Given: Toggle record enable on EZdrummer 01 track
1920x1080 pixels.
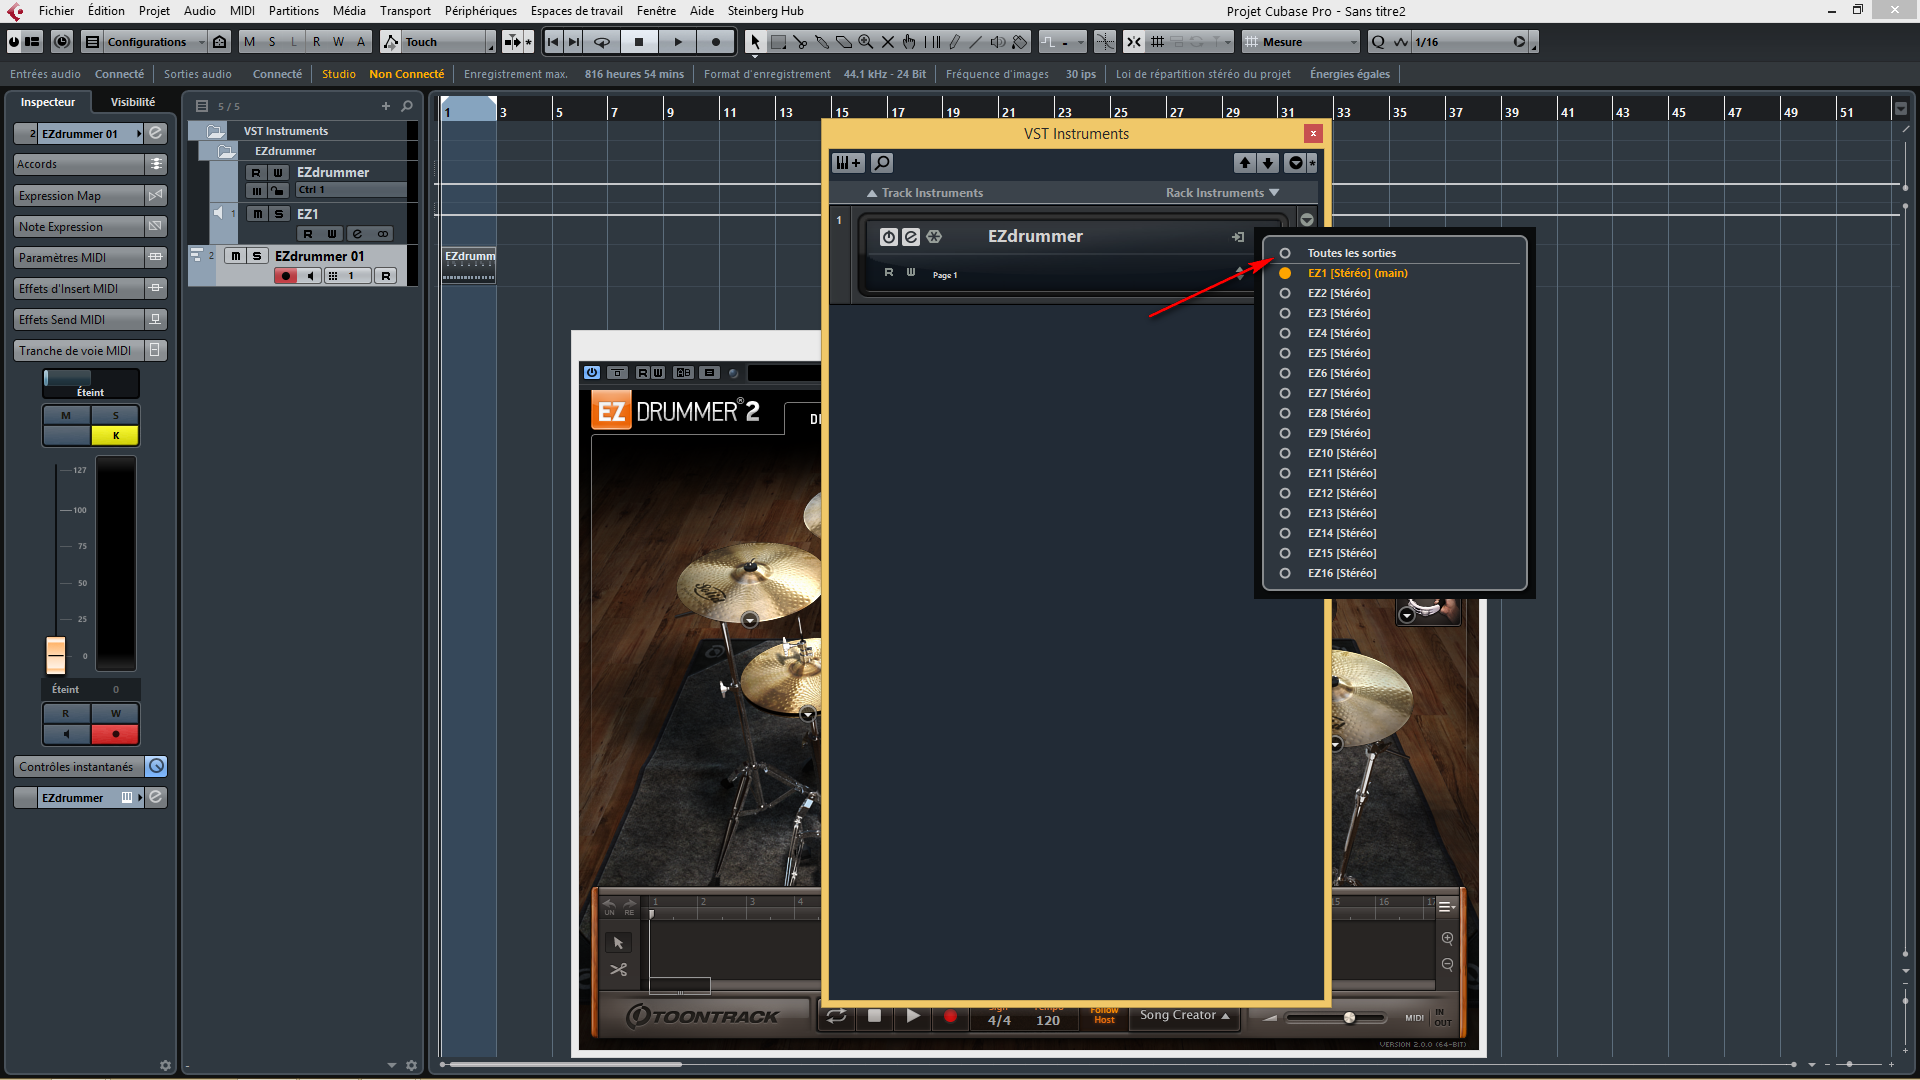Looking at the screenshot, I should click(286, 276).
